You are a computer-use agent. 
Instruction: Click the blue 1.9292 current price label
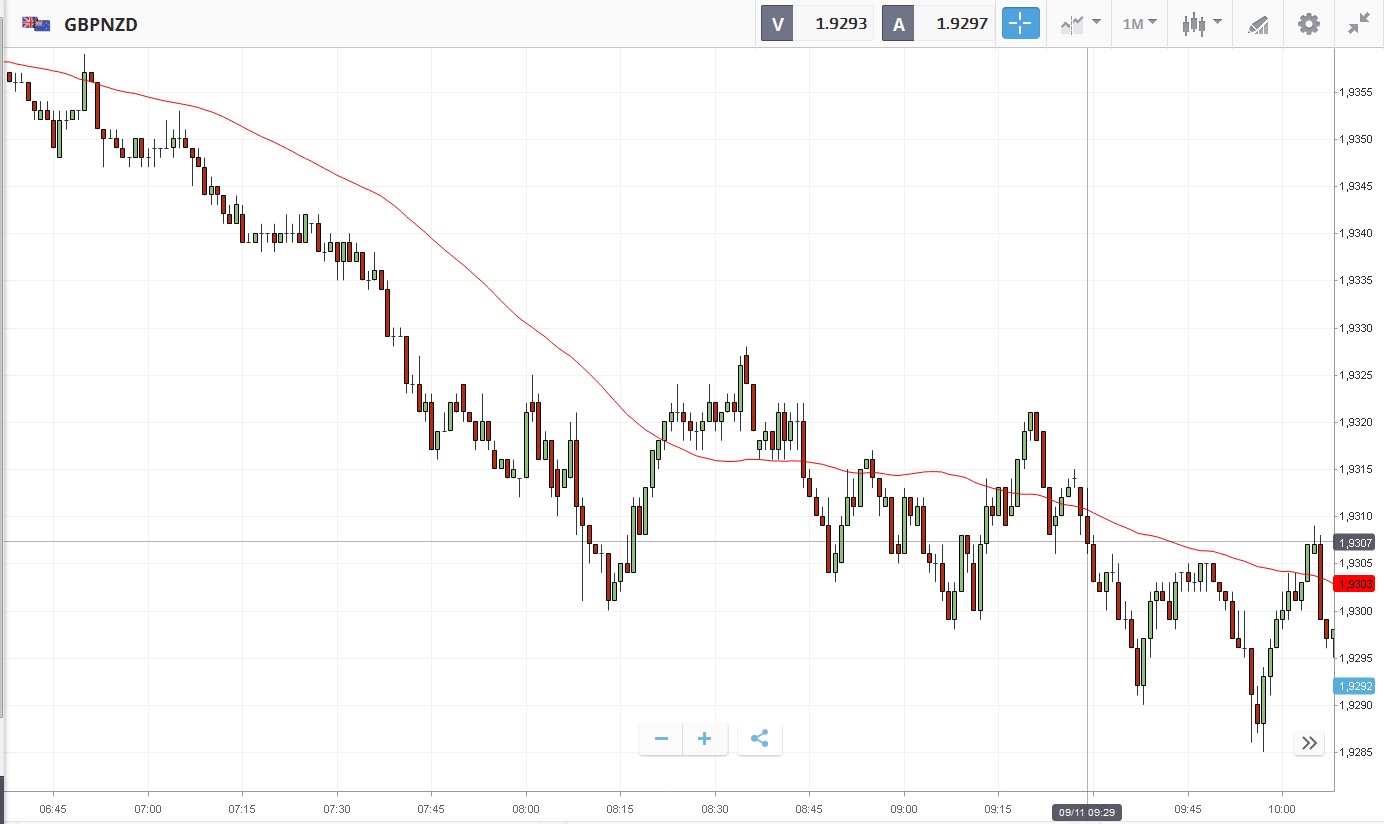[x=1355, y=686]
